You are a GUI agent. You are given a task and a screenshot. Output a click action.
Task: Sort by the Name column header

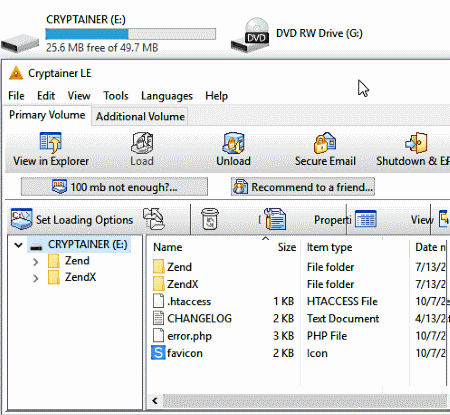[168, 247]
